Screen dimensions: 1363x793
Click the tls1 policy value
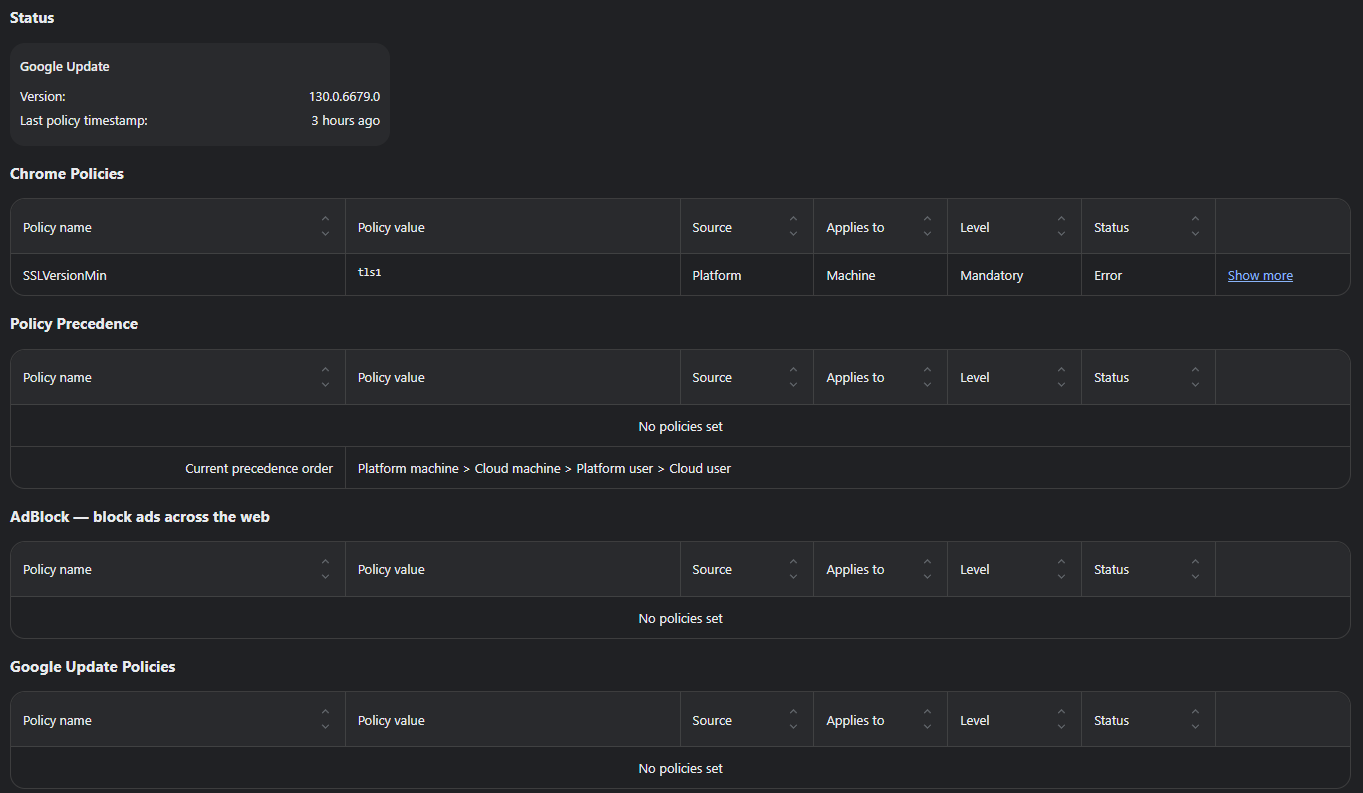coord(370,272)
